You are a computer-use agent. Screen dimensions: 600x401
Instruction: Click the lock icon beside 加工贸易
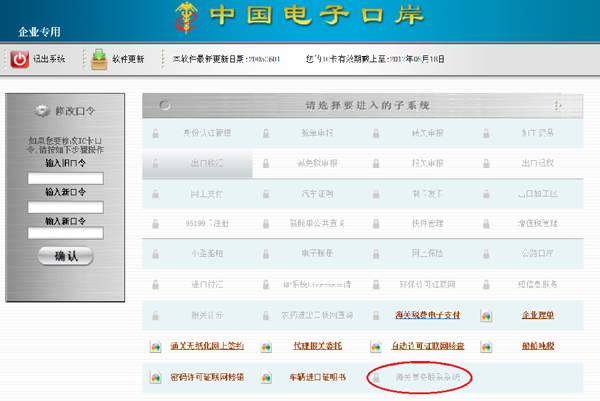(x=486, y=133)
